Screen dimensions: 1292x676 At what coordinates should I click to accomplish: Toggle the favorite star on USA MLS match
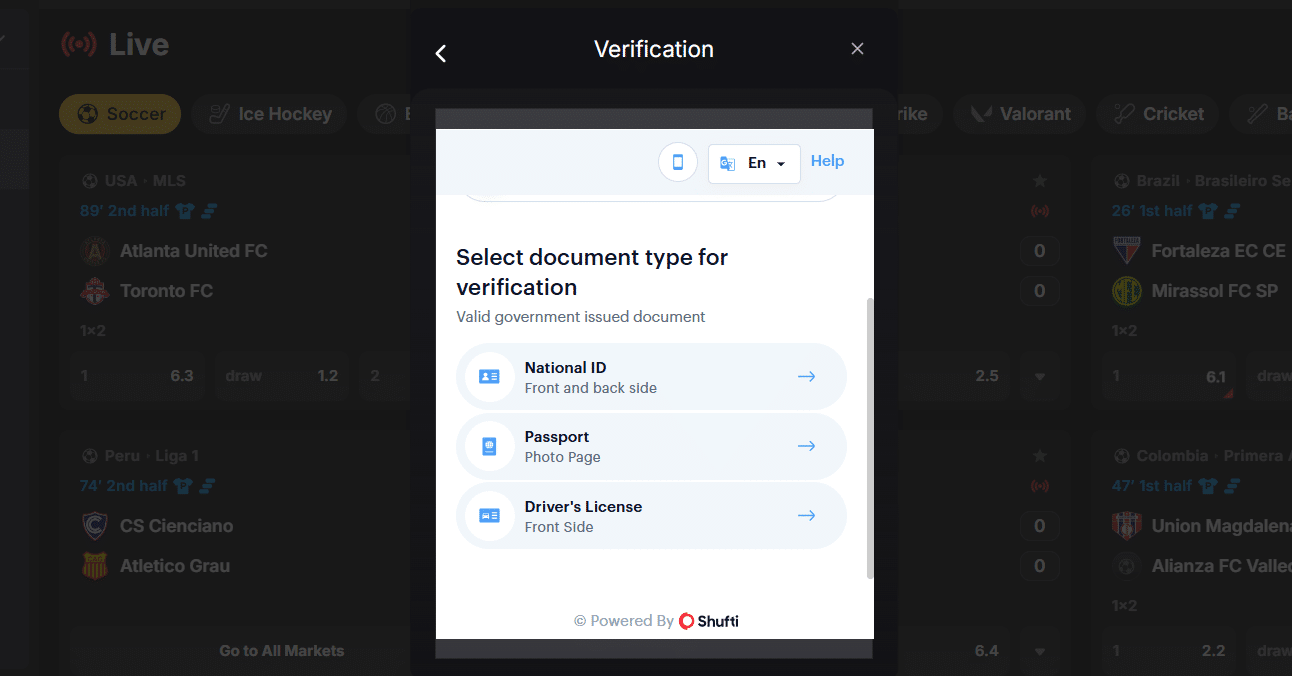1039,180
